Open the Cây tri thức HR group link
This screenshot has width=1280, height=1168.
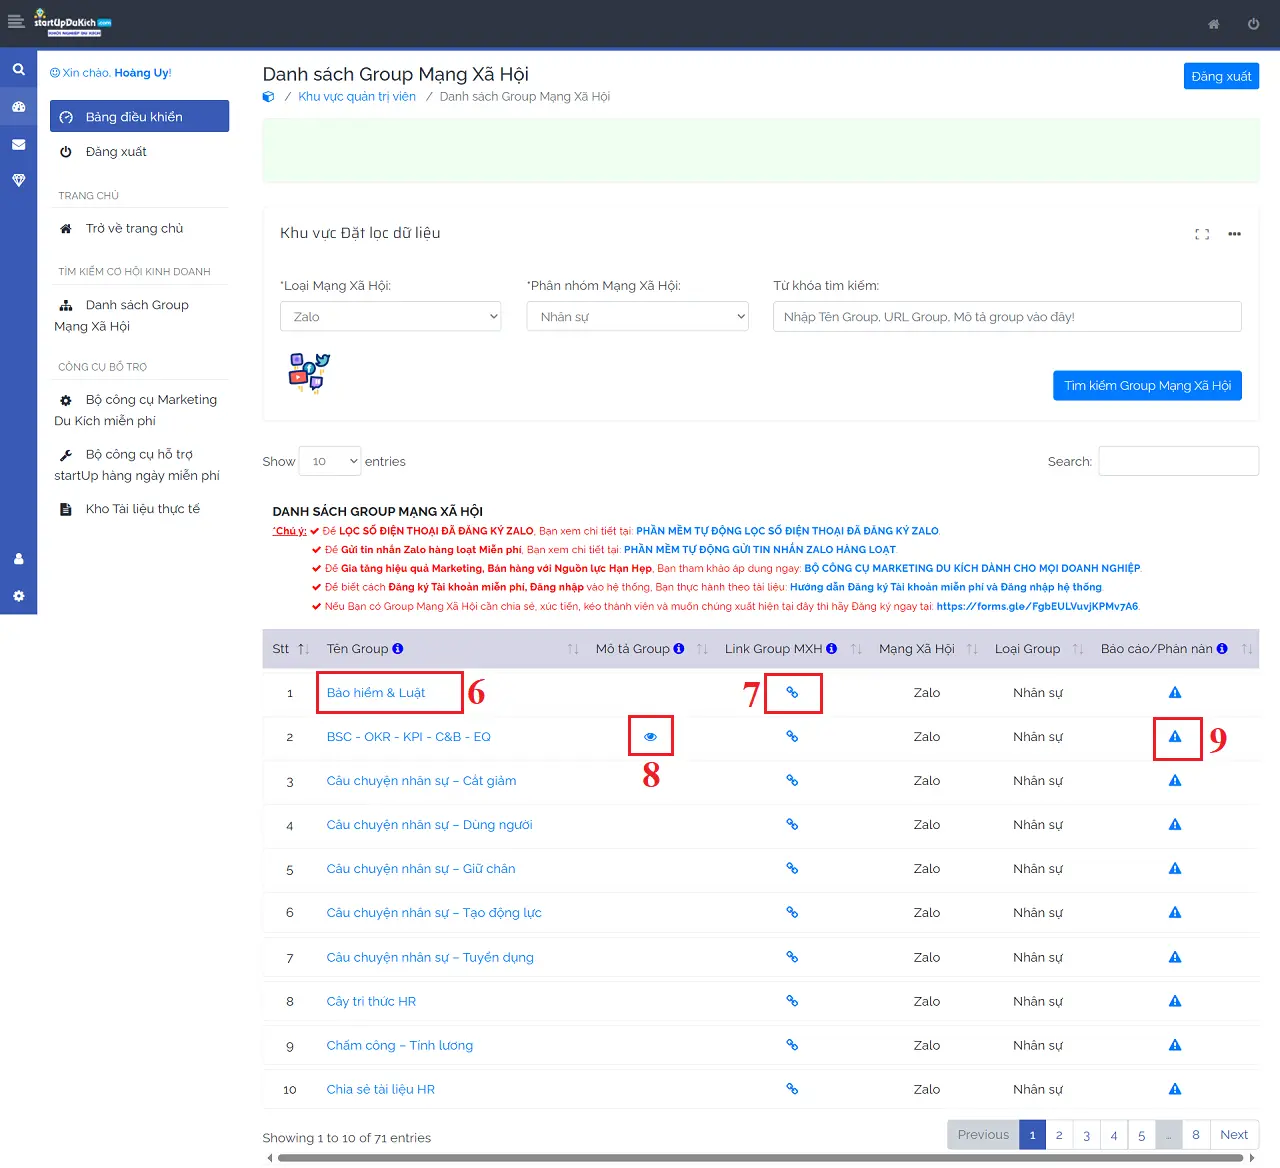tap(371, 1001)
